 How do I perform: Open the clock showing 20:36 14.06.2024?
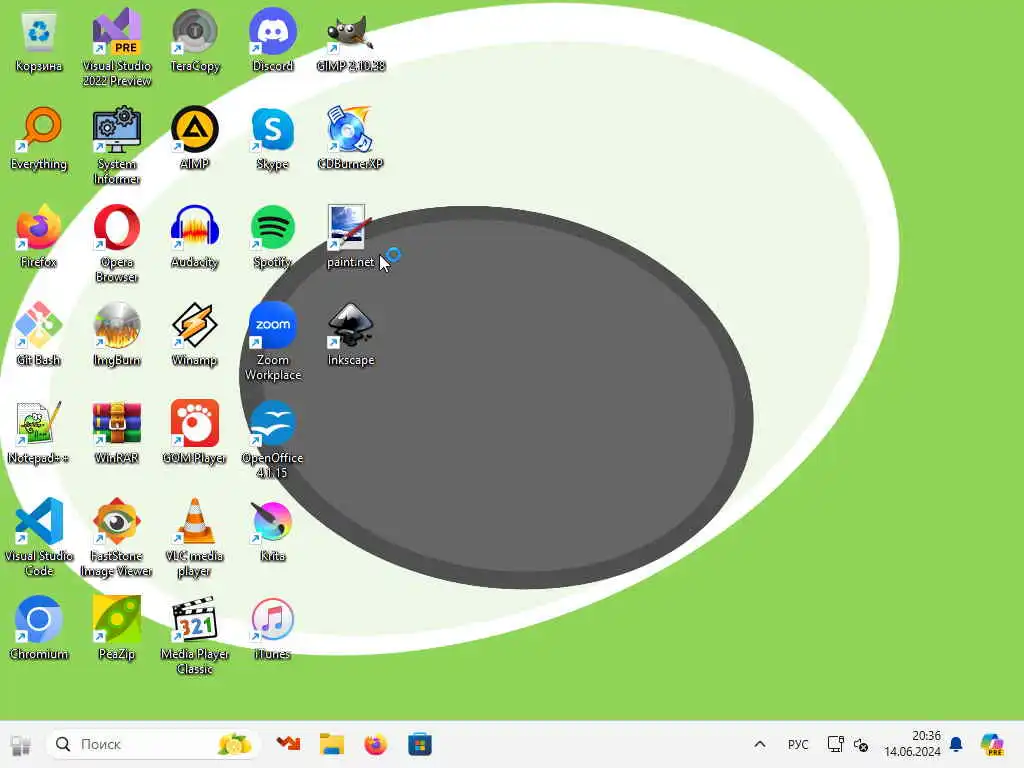click(x=912, y=744)
